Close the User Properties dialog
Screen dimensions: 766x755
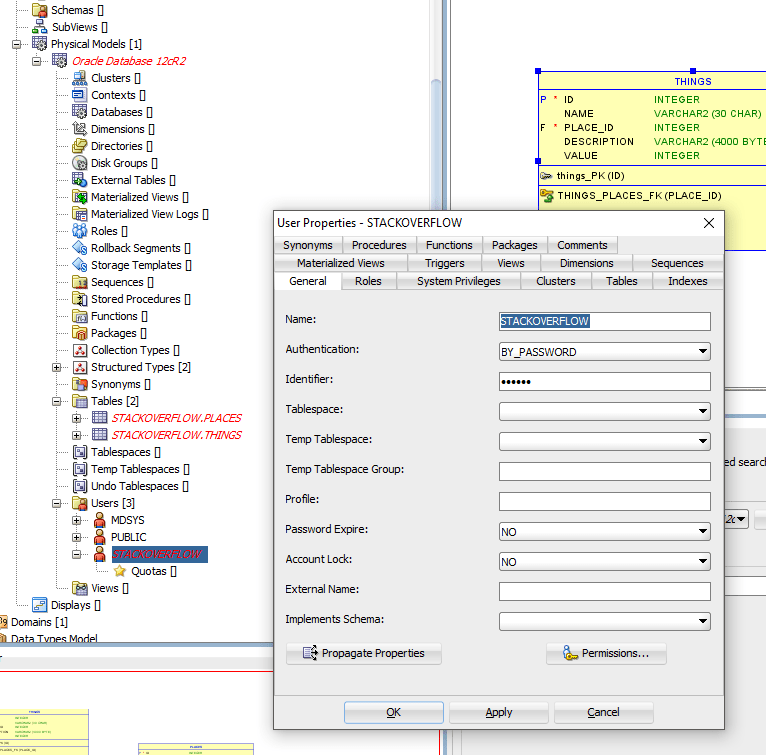709,223
